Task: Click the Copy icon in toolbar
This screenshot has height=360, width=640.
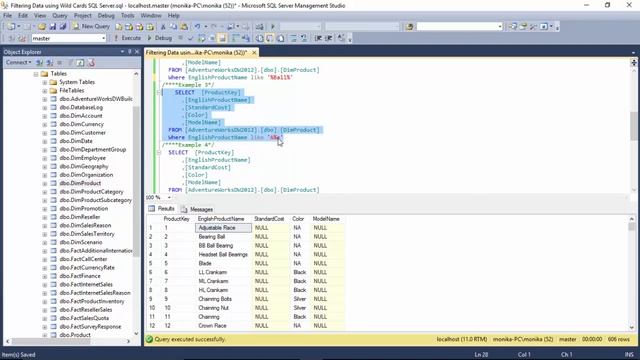Action: [173, 27]
